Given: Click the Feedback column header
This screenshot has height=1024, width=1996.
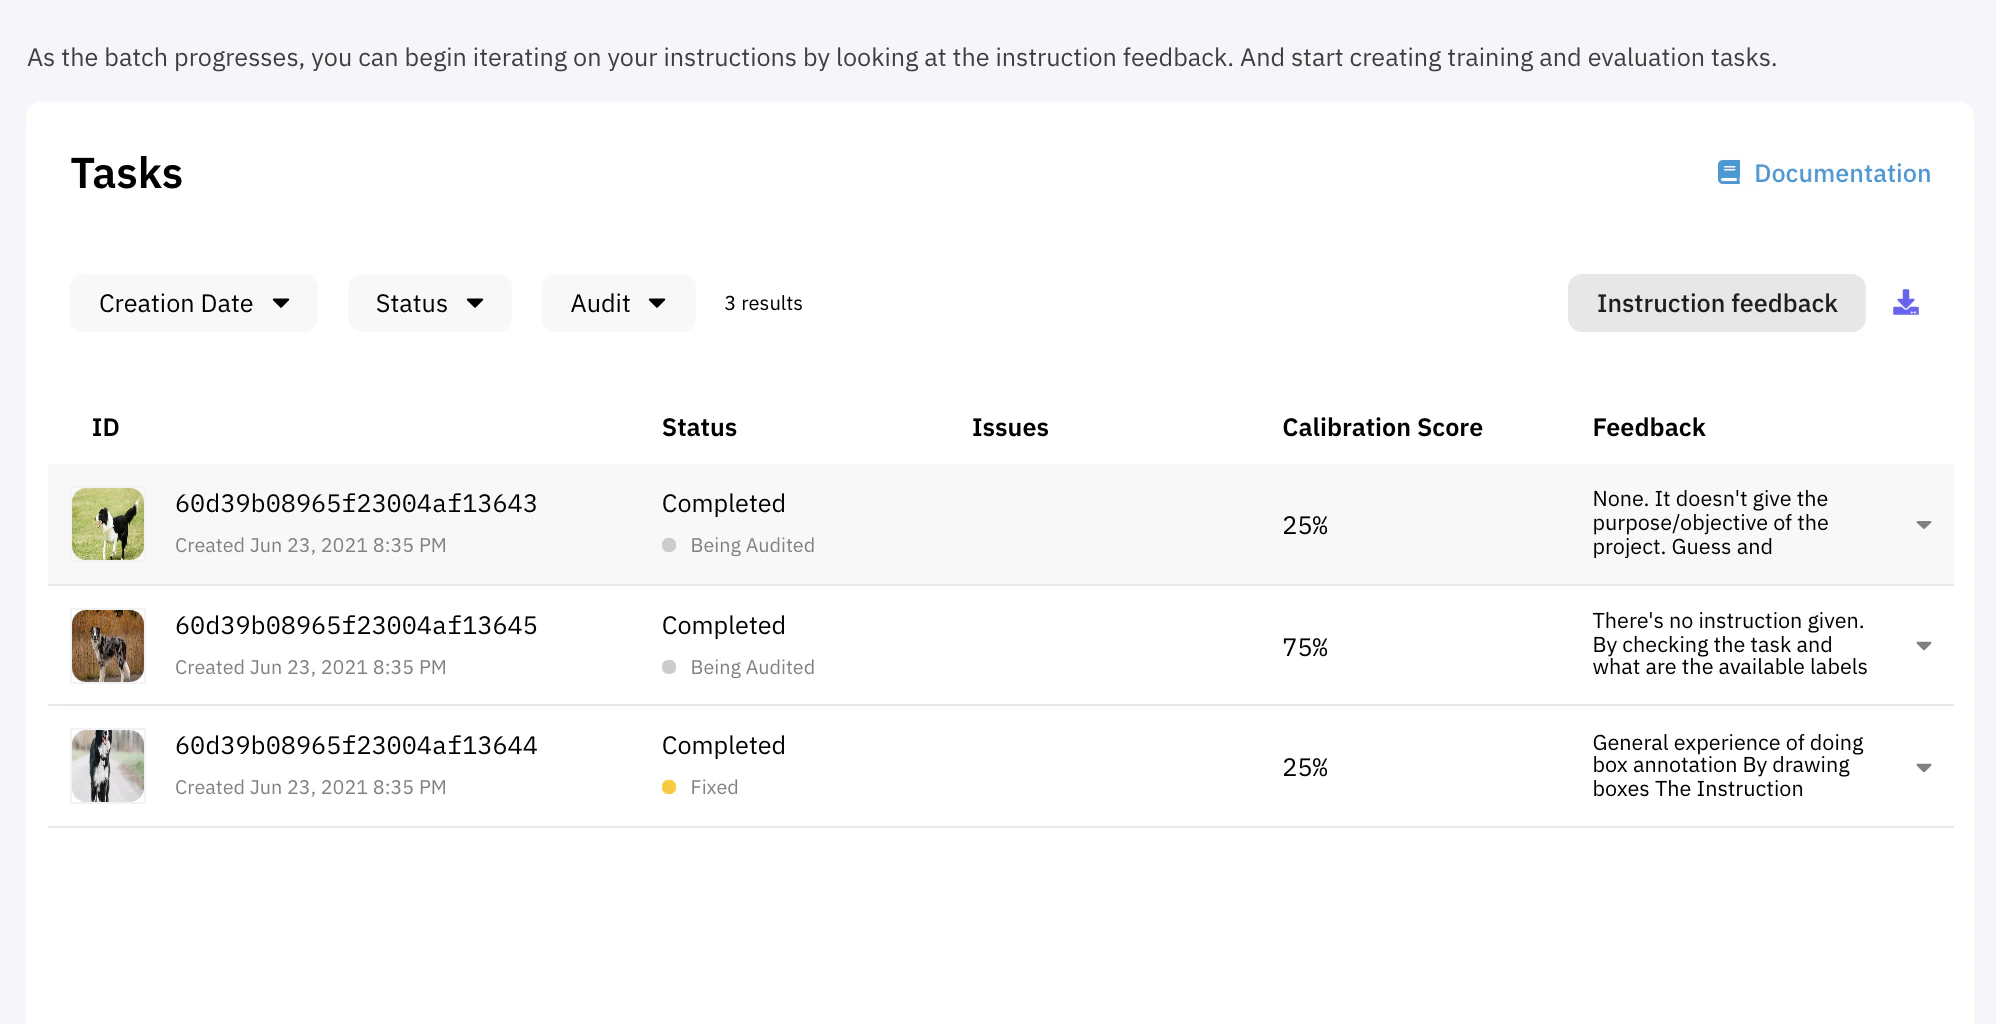Looking at the screenshot, I should click(x=1648, y=428).
